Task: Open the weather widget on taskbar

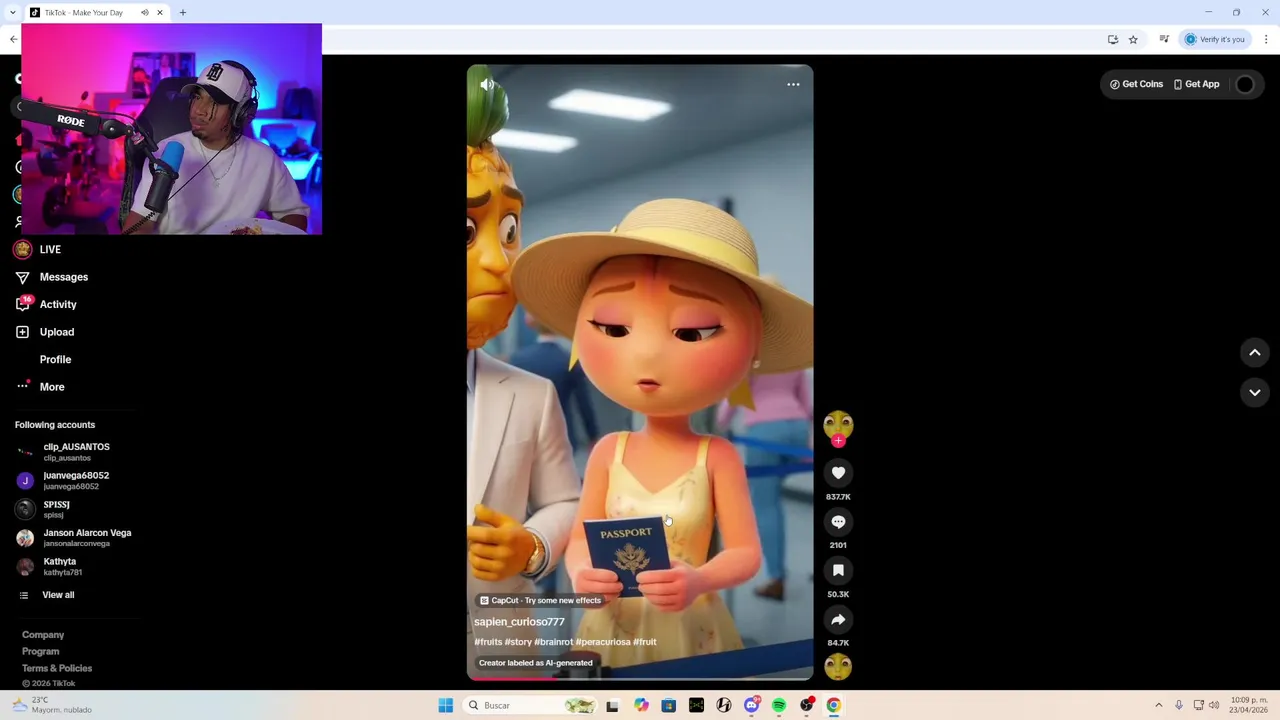Action: pyautogui.click(x=52, y=705)
